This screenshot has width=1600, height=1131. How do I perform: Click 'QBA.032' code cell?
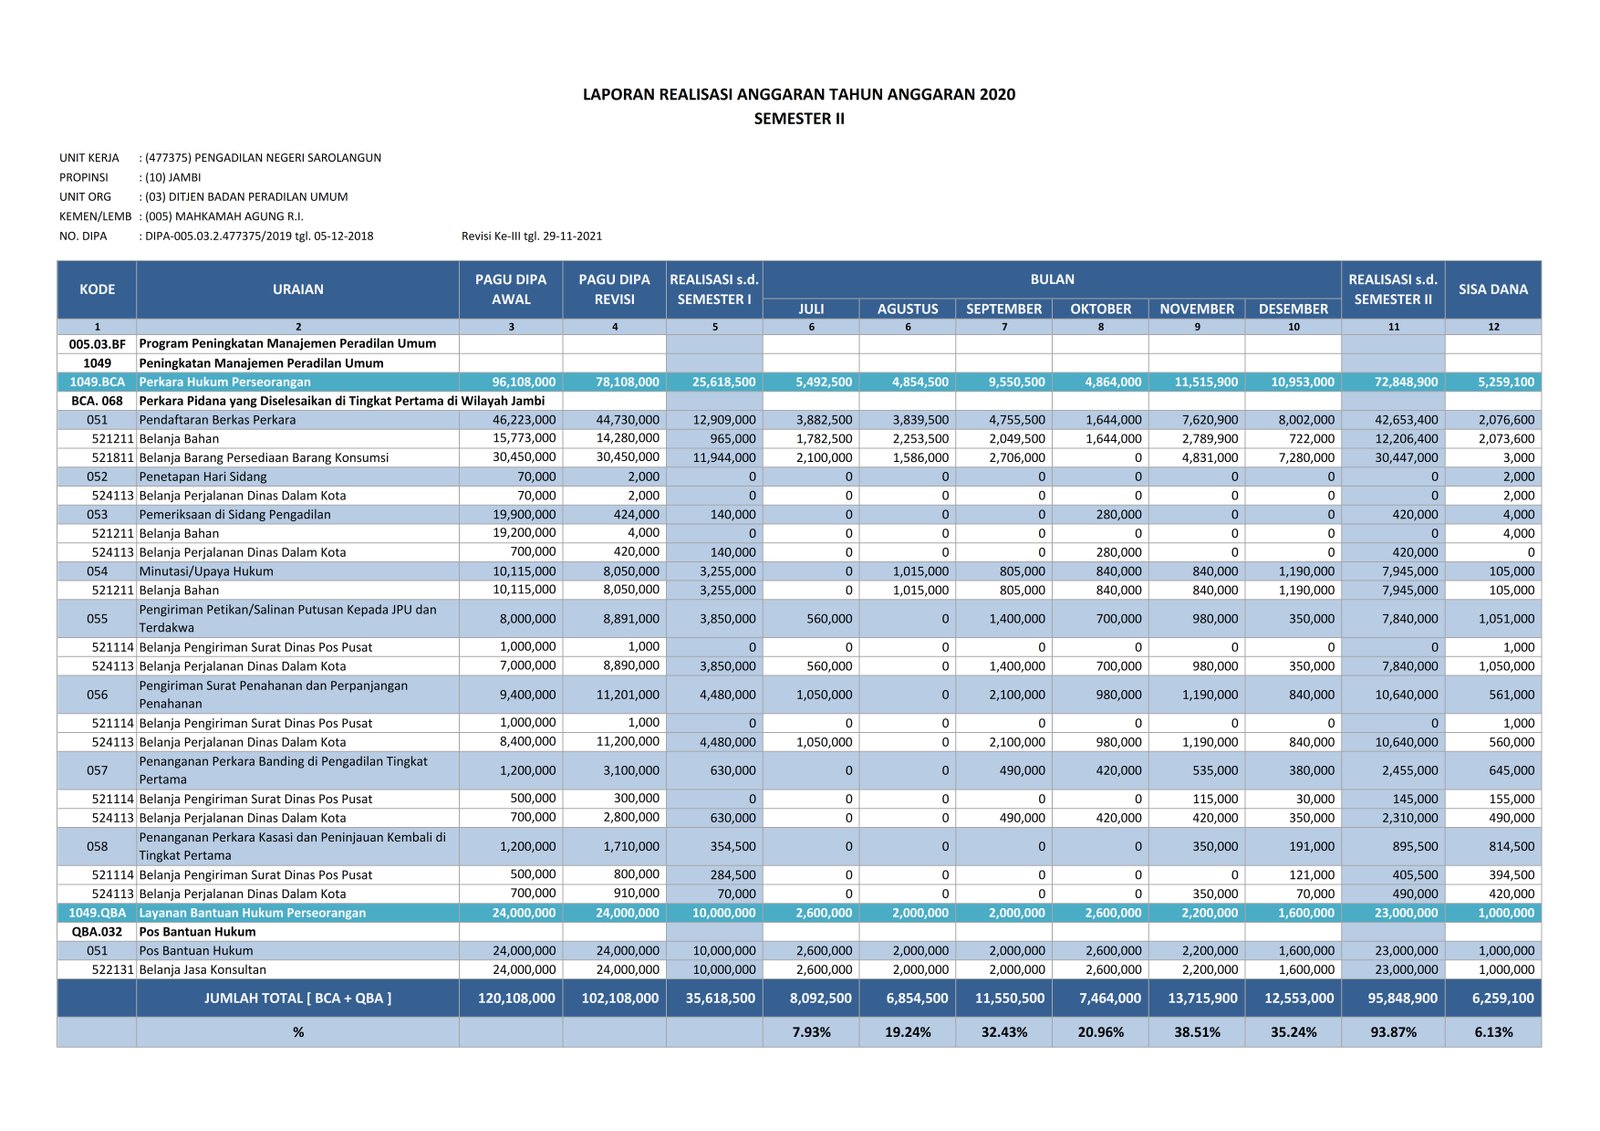click(x=97, y=932)
